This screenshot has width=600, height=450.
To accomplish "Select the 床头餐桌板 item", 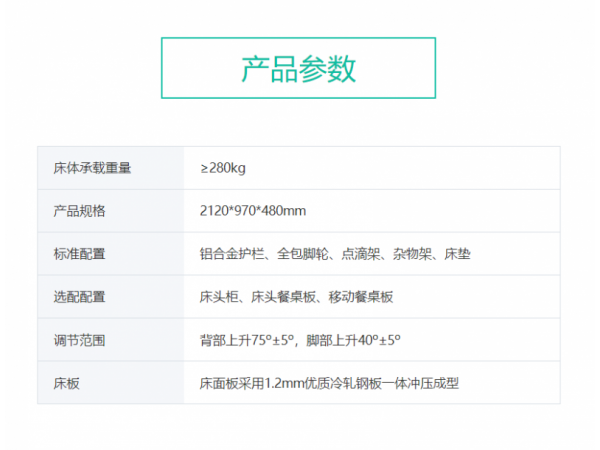I will pos(284,297).
